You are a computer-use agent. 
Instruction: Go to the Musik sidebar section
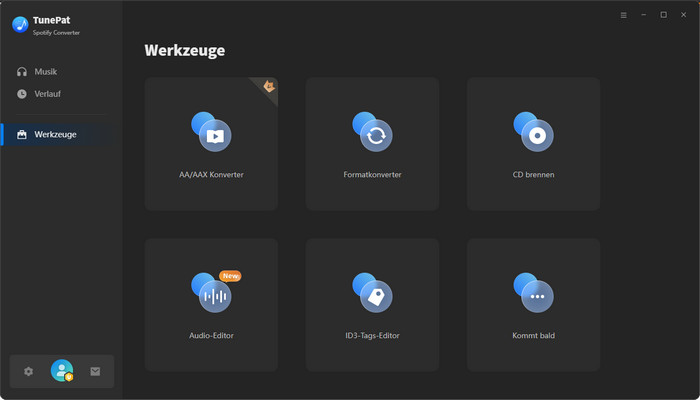pyautogui.click(x=46, y=72)
